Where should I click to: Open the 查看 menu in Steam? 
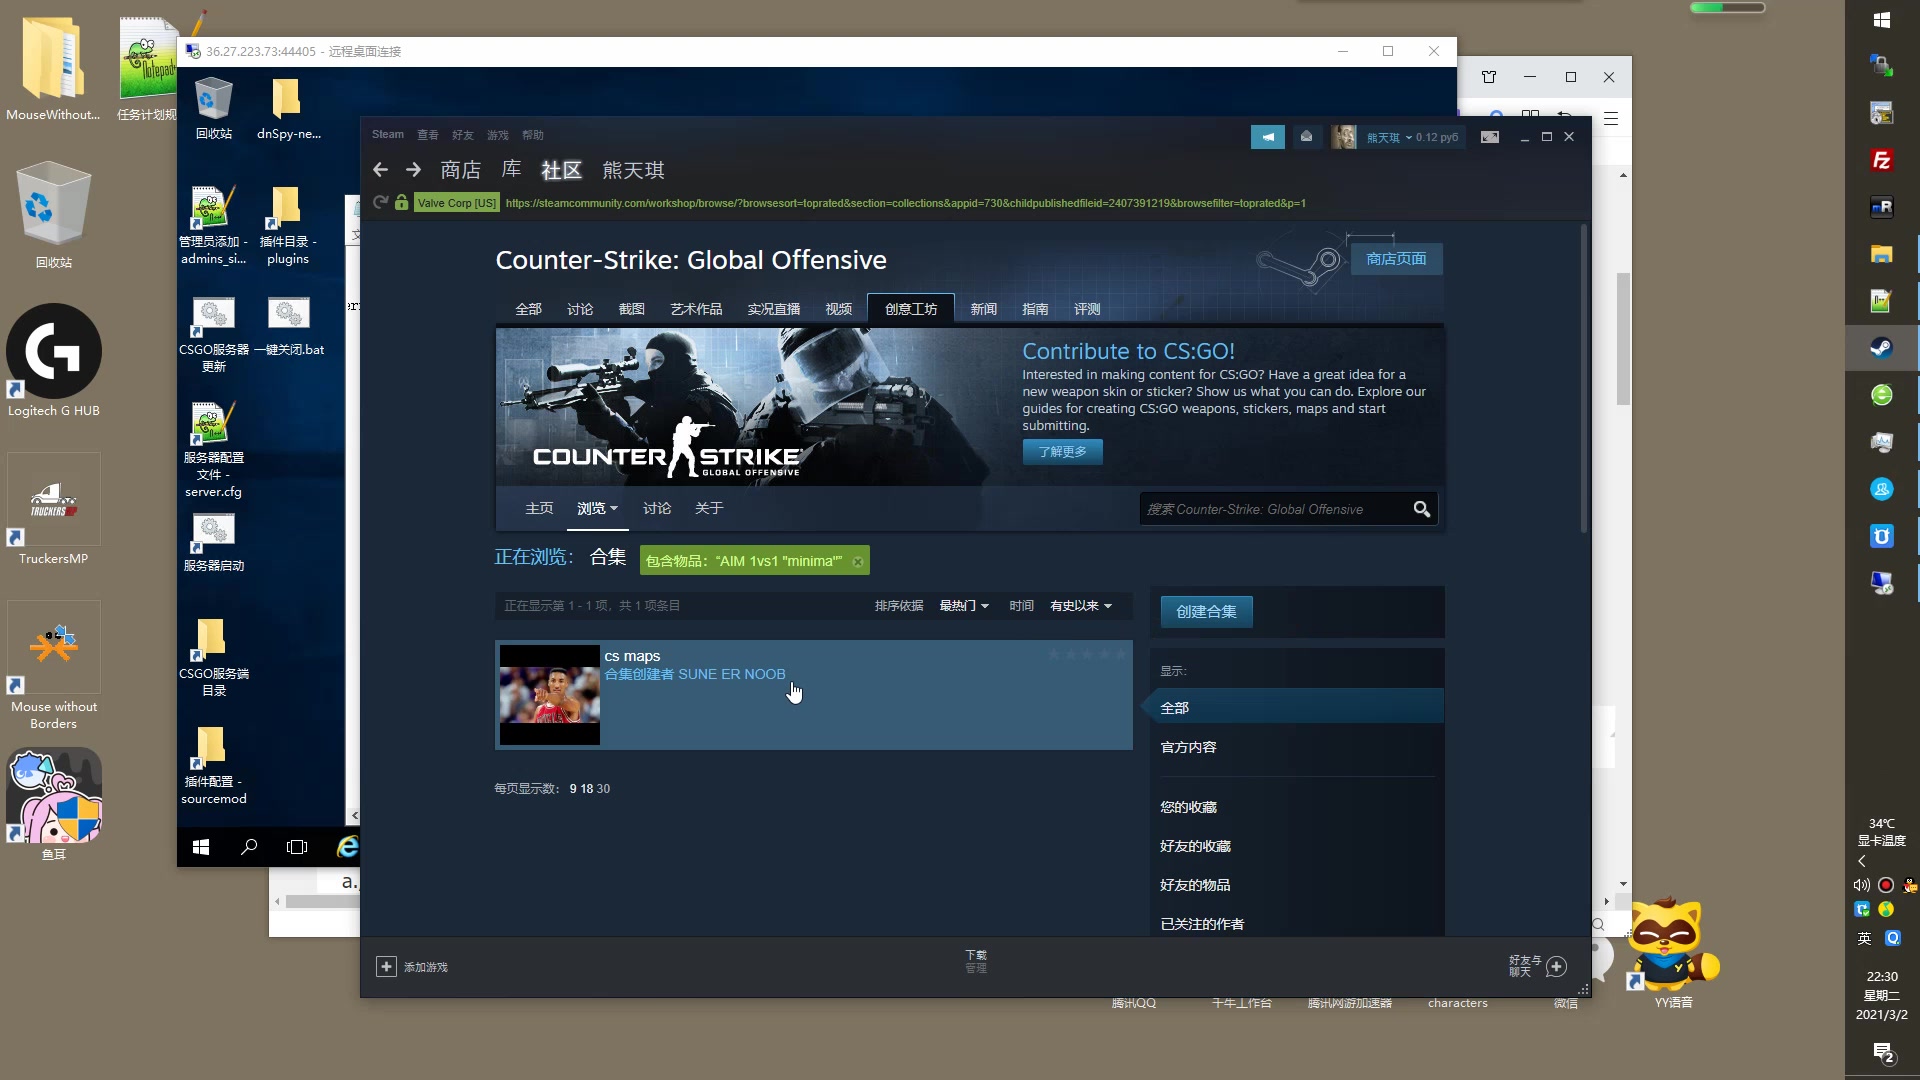coord(428,135)
